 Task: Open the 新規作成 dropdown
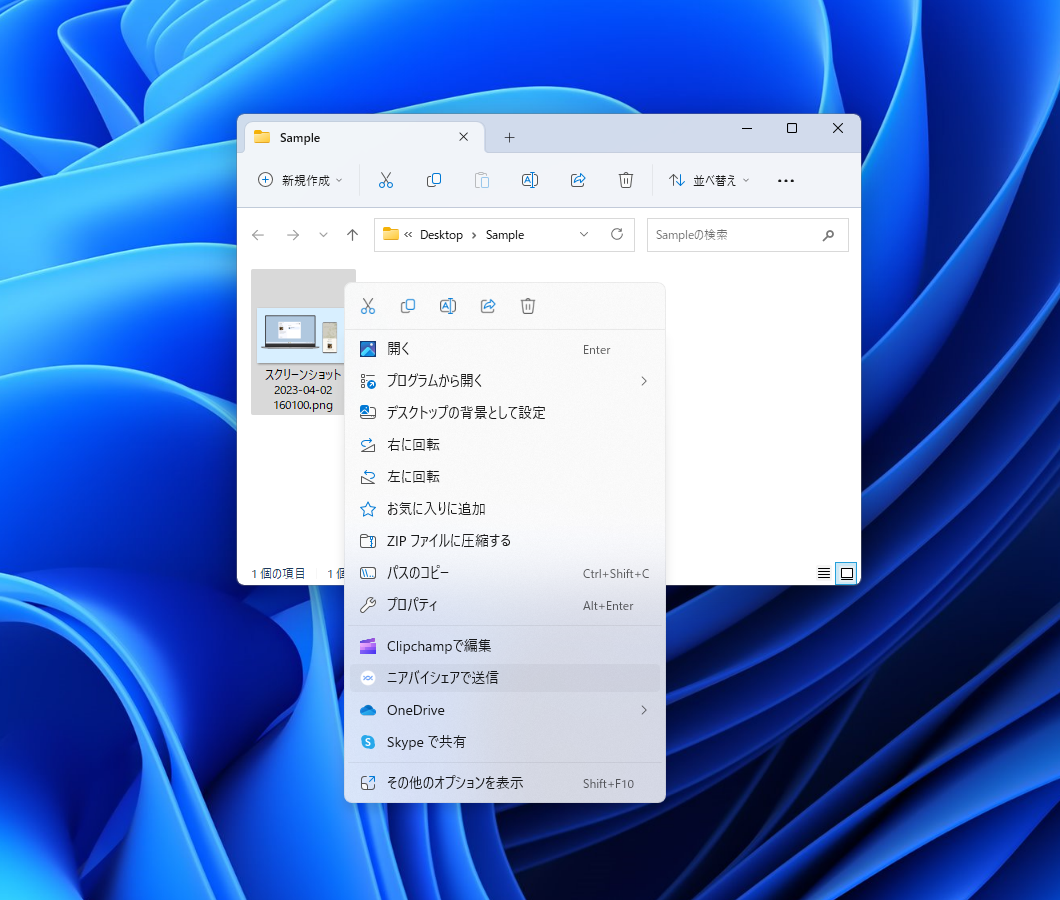pyautogui.click(x=301, y=180)
